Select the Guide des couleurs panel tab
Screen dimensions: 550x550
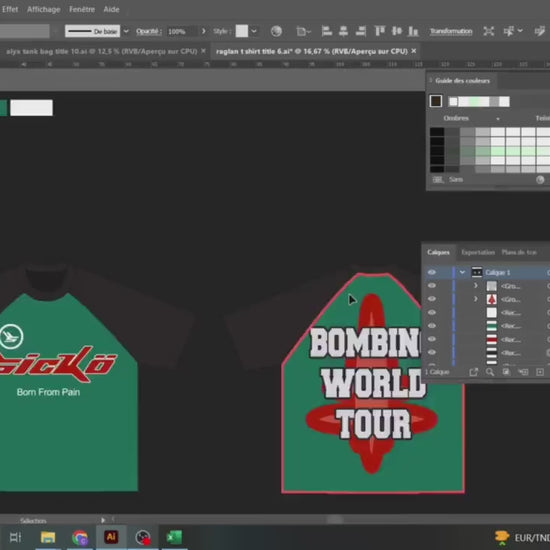462,81
